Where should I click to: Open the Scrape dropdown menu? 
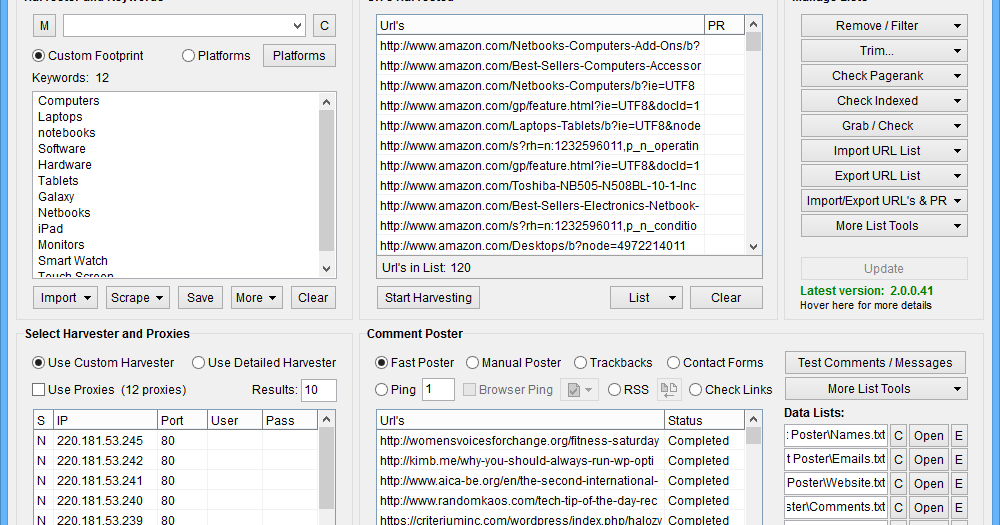[137, 298]
